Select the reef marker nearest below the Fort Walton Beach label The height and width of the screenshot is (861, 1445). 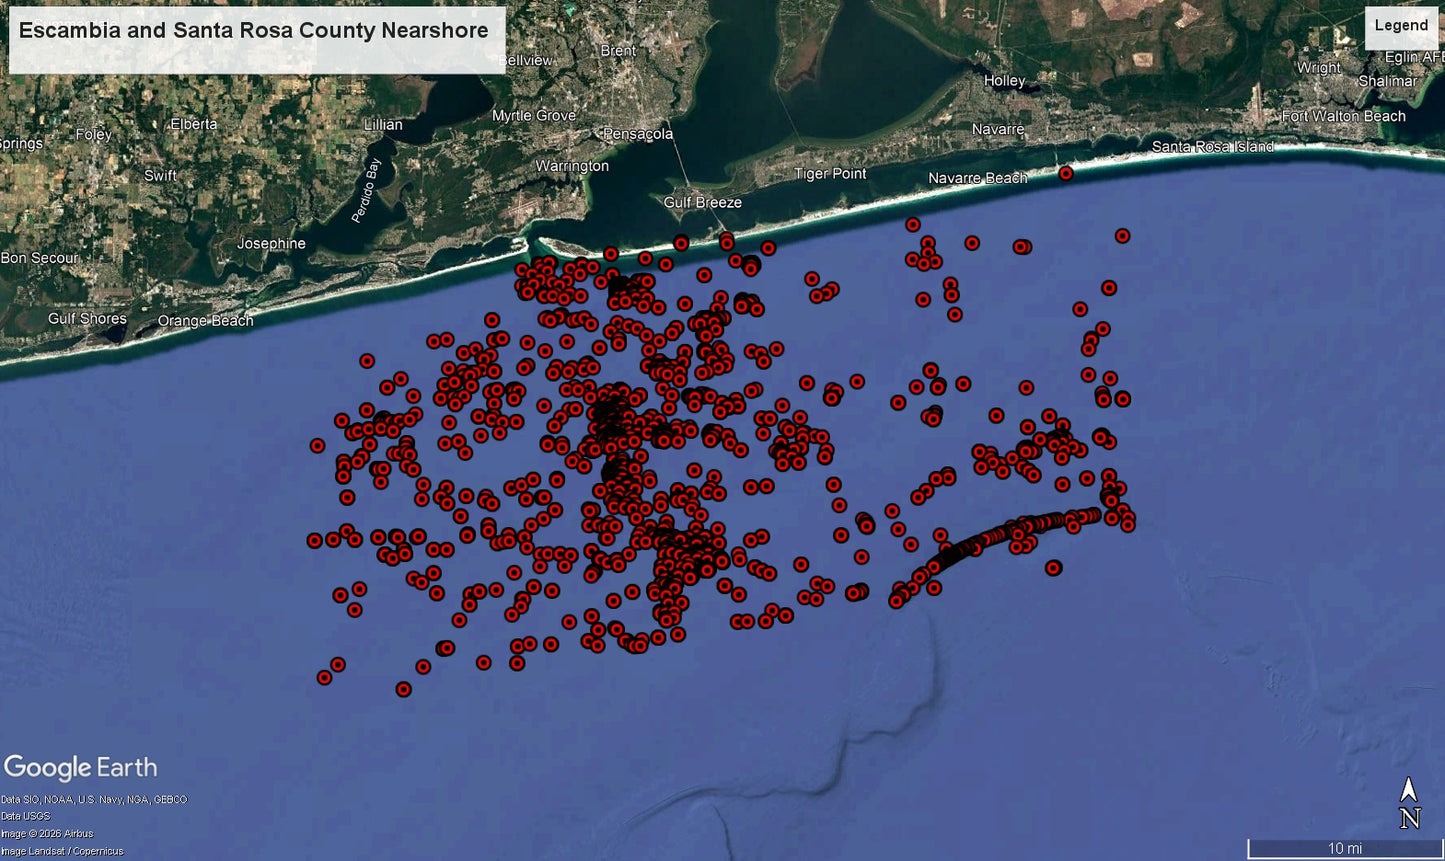coord(1122,236)
